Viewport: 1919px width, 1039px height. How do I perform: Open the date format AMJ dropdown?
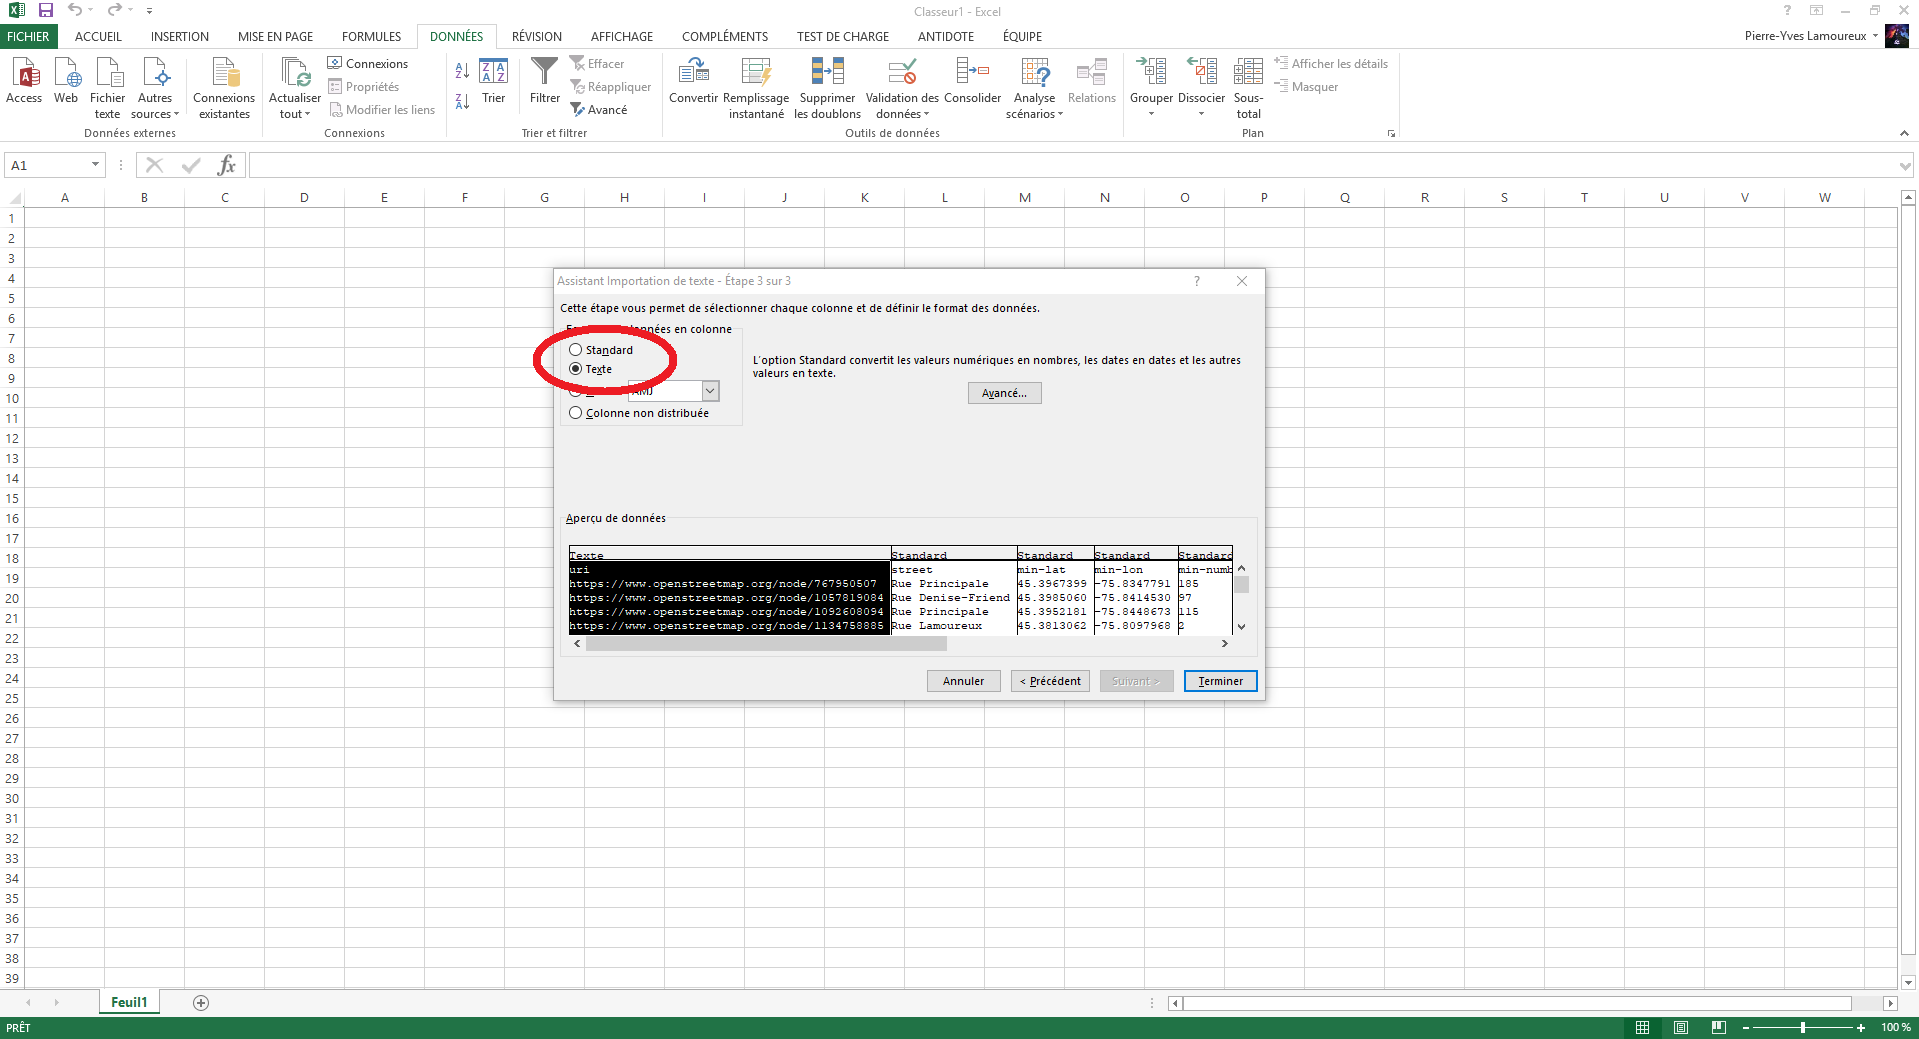click(710, 391)
